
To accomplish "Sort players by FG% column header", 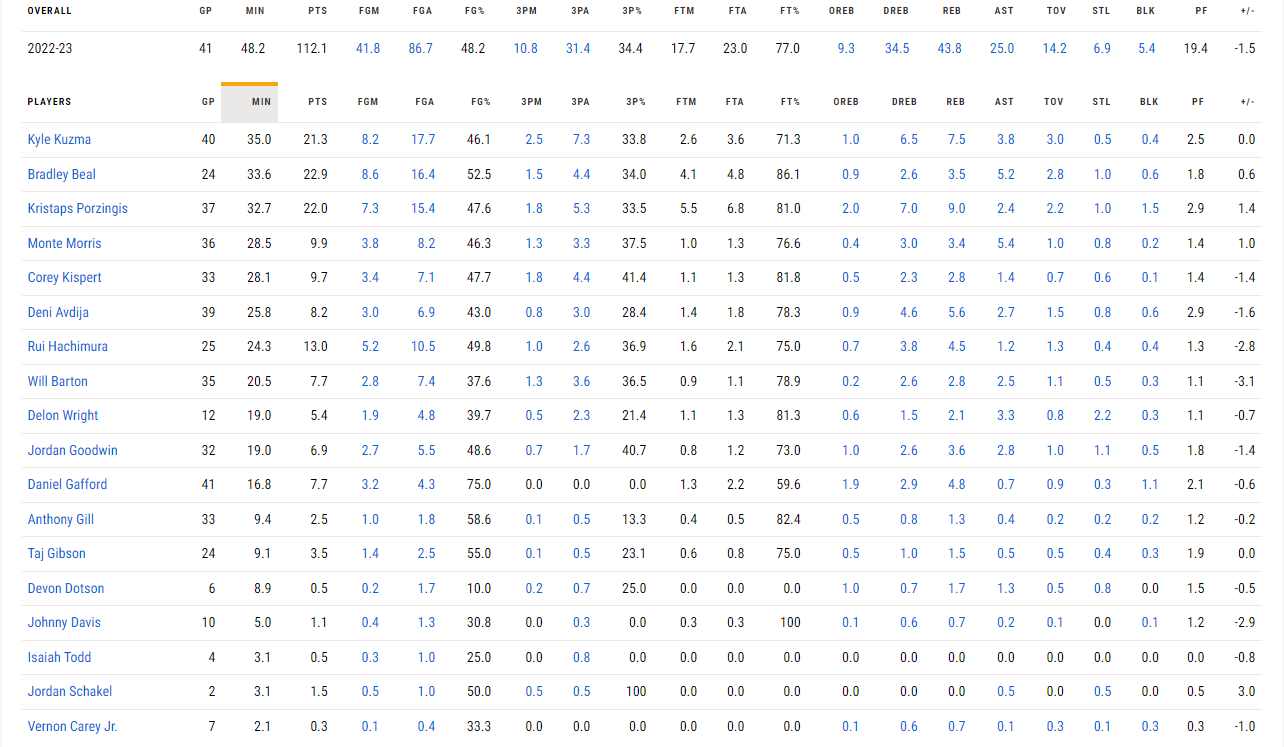I will 481,102.
